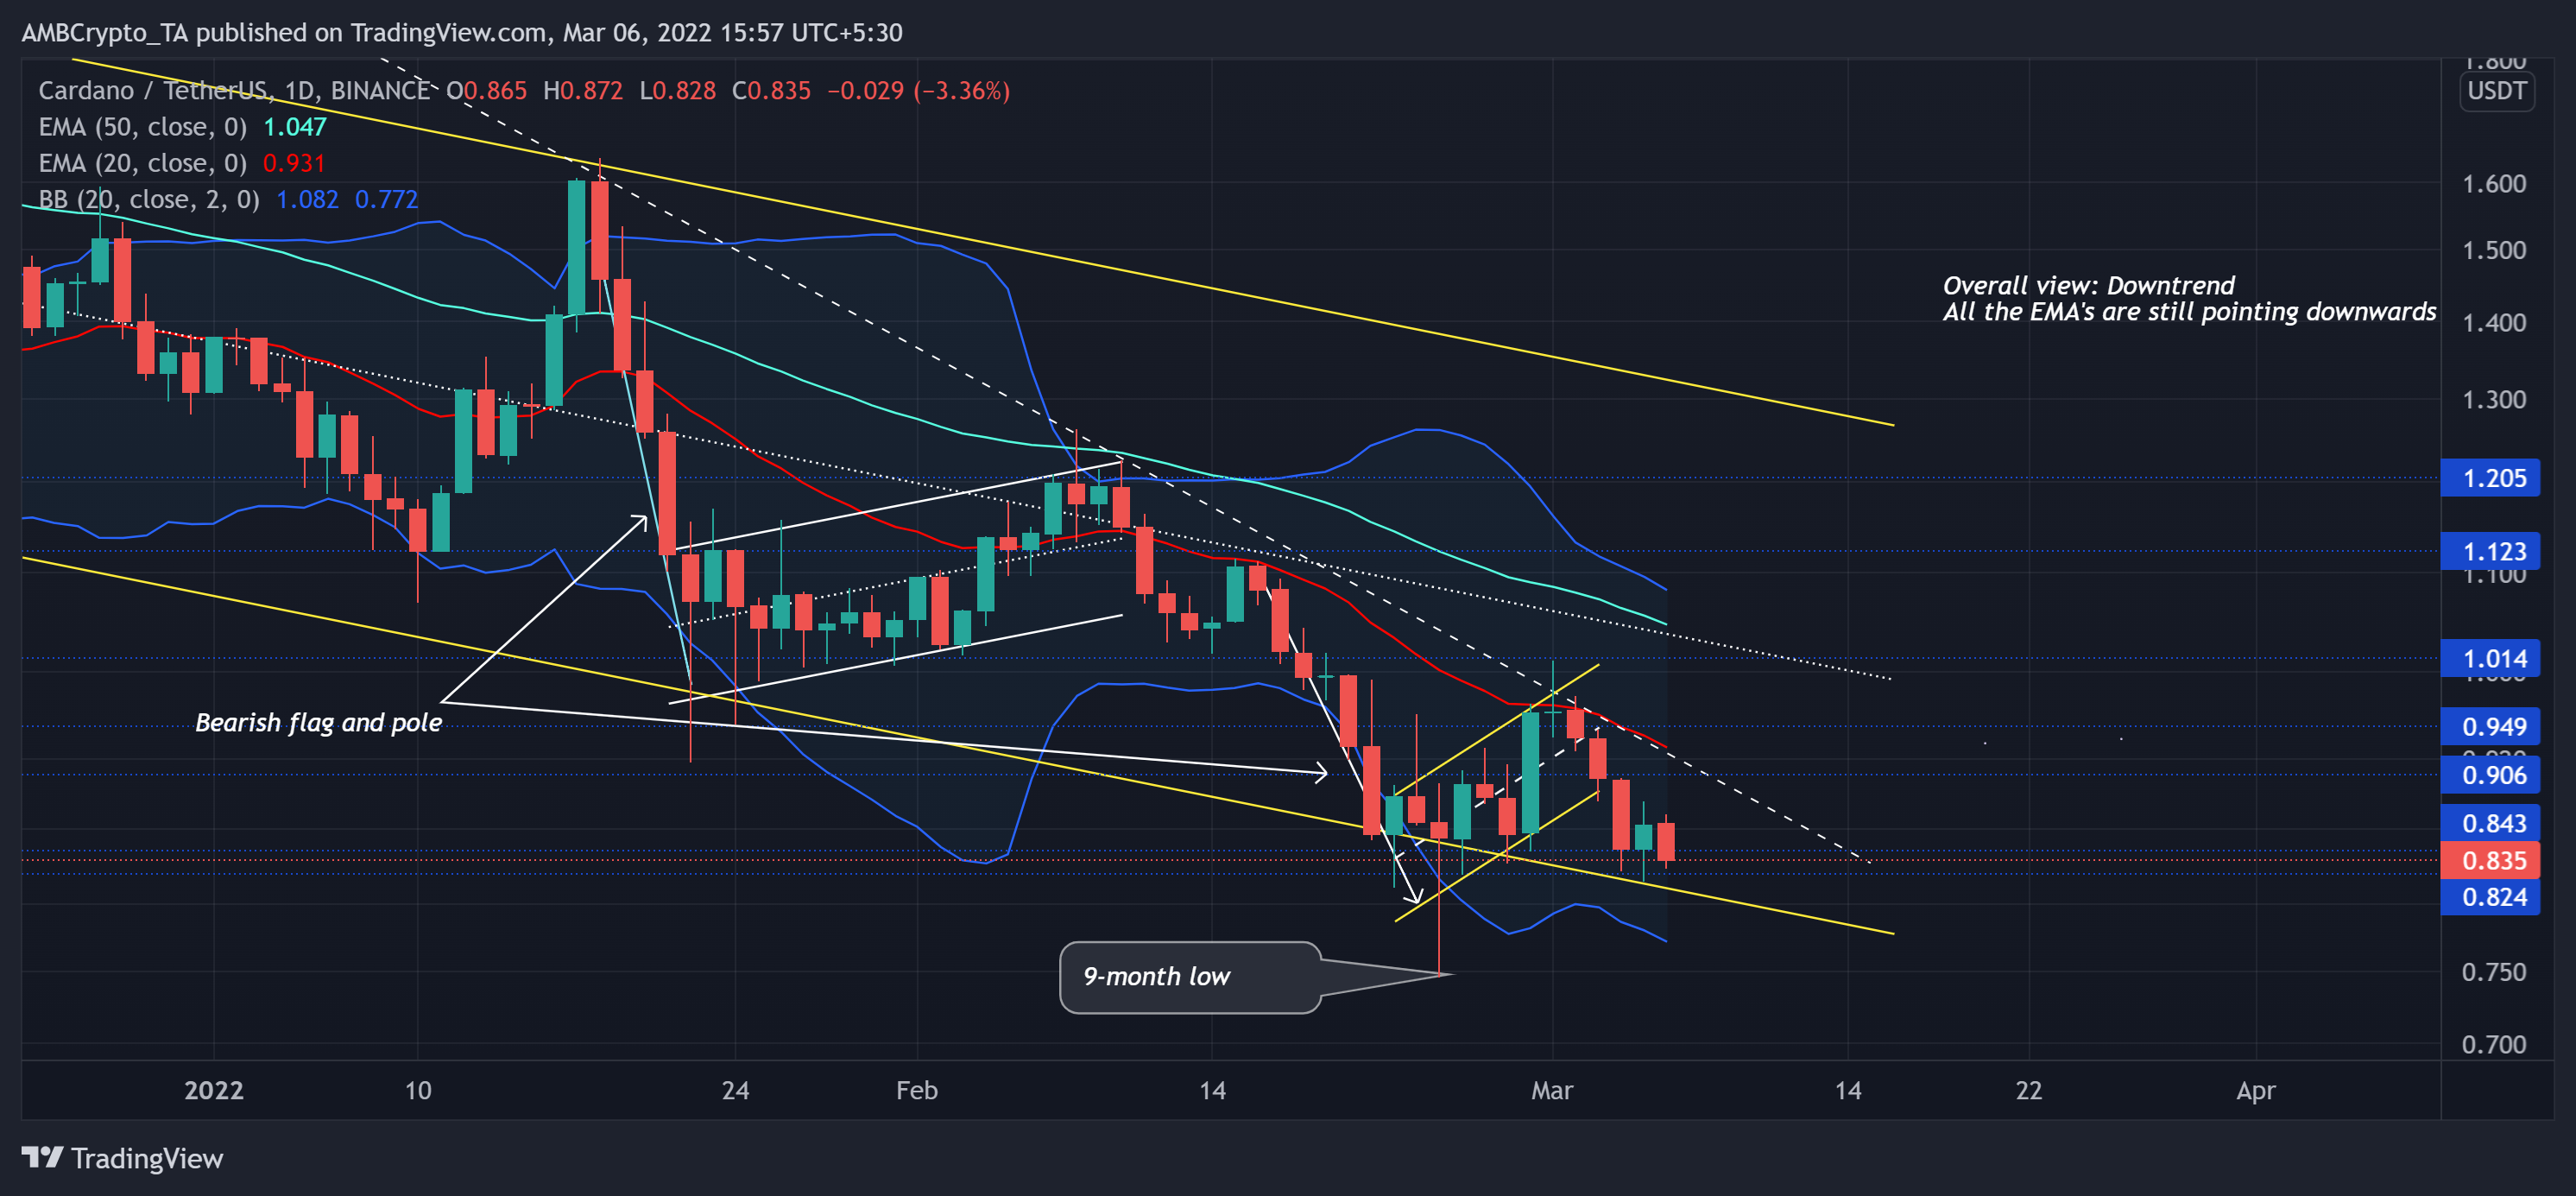Image resolution: width=2576 pixels, height=1196 pixels.
Task: Click the 2022 label on time axis
Action: [214, 1090]
